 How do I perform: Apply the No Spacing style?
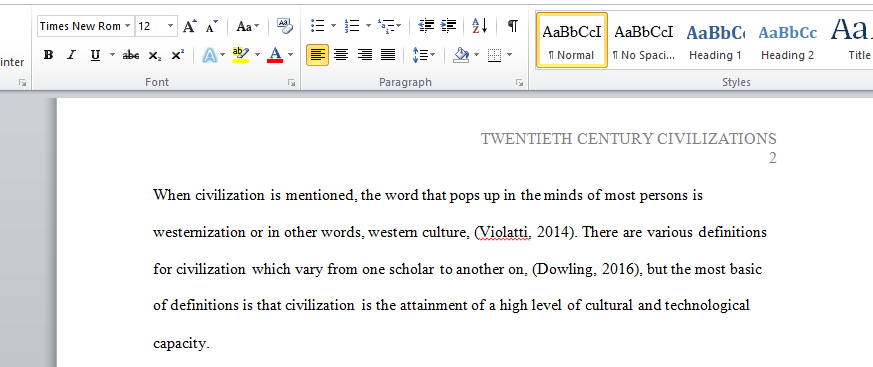pyautogui.click(x=644, y=40)
